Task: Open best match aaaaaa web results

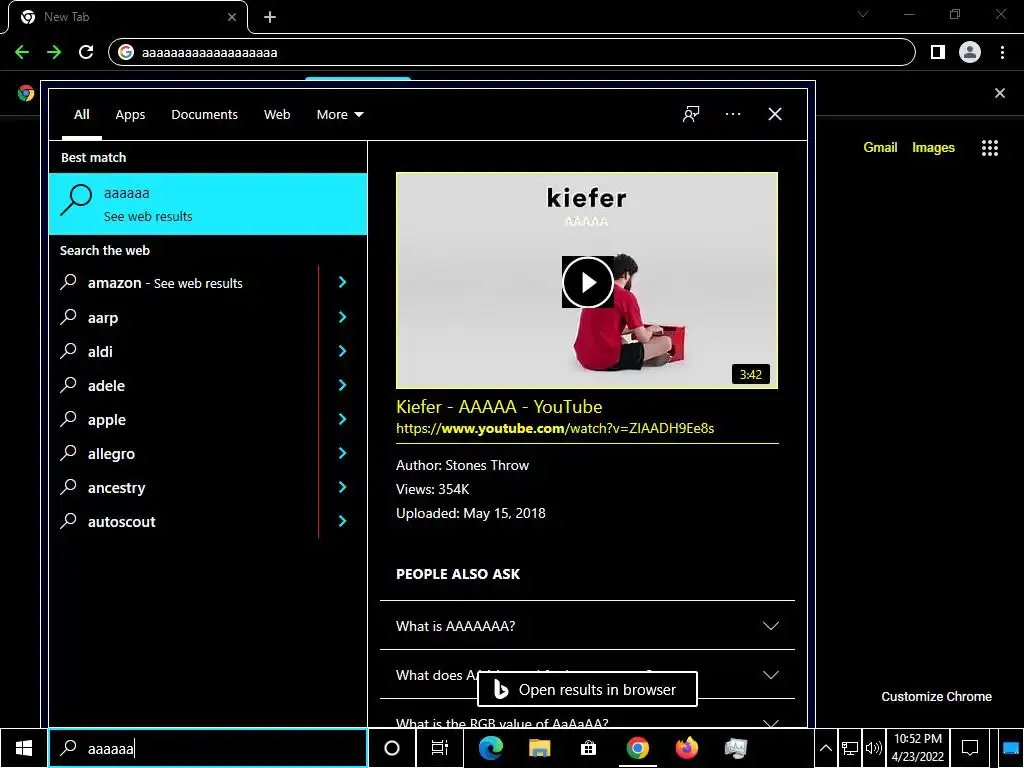Action: tap(208, 204)
